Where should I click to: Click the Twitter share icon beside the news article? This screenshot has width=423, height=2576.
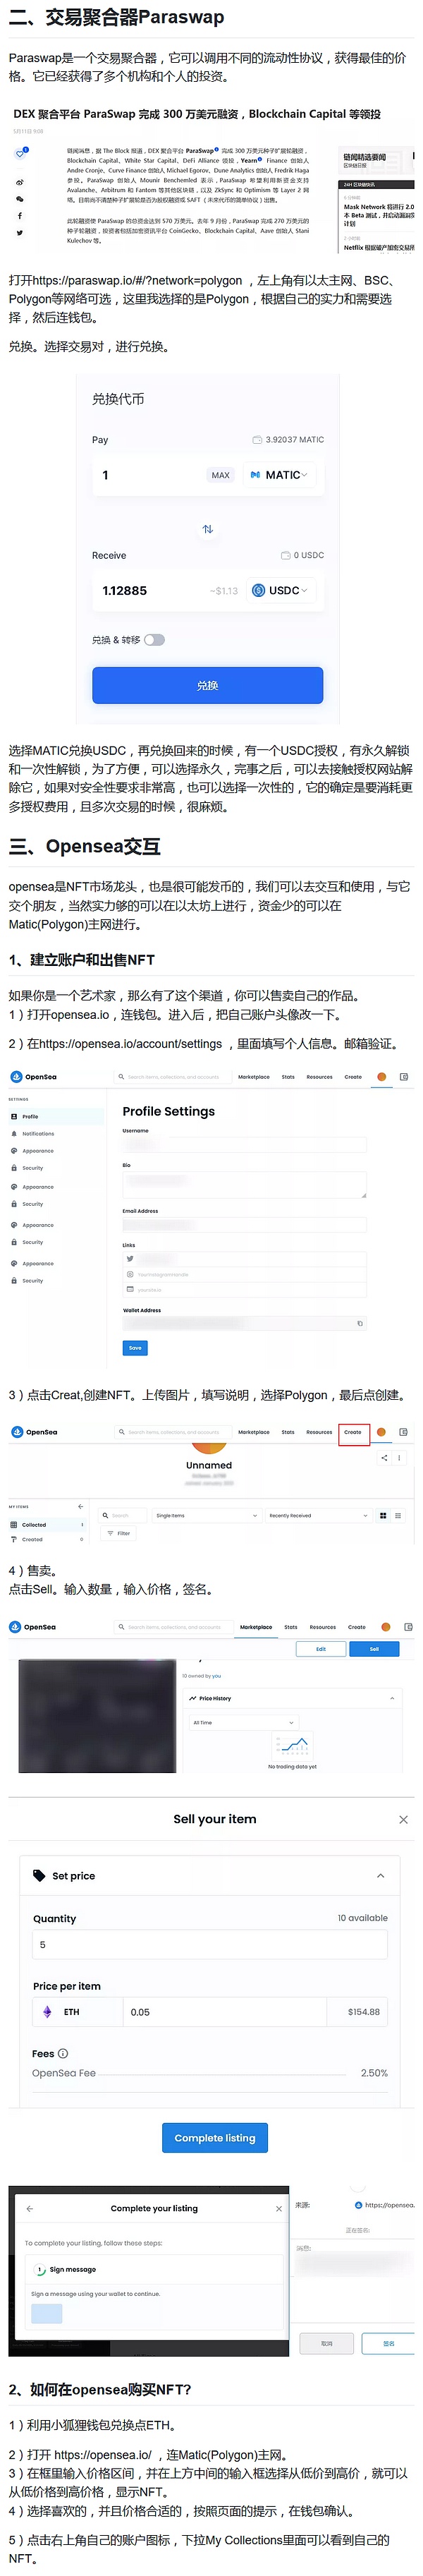[19, 233]
